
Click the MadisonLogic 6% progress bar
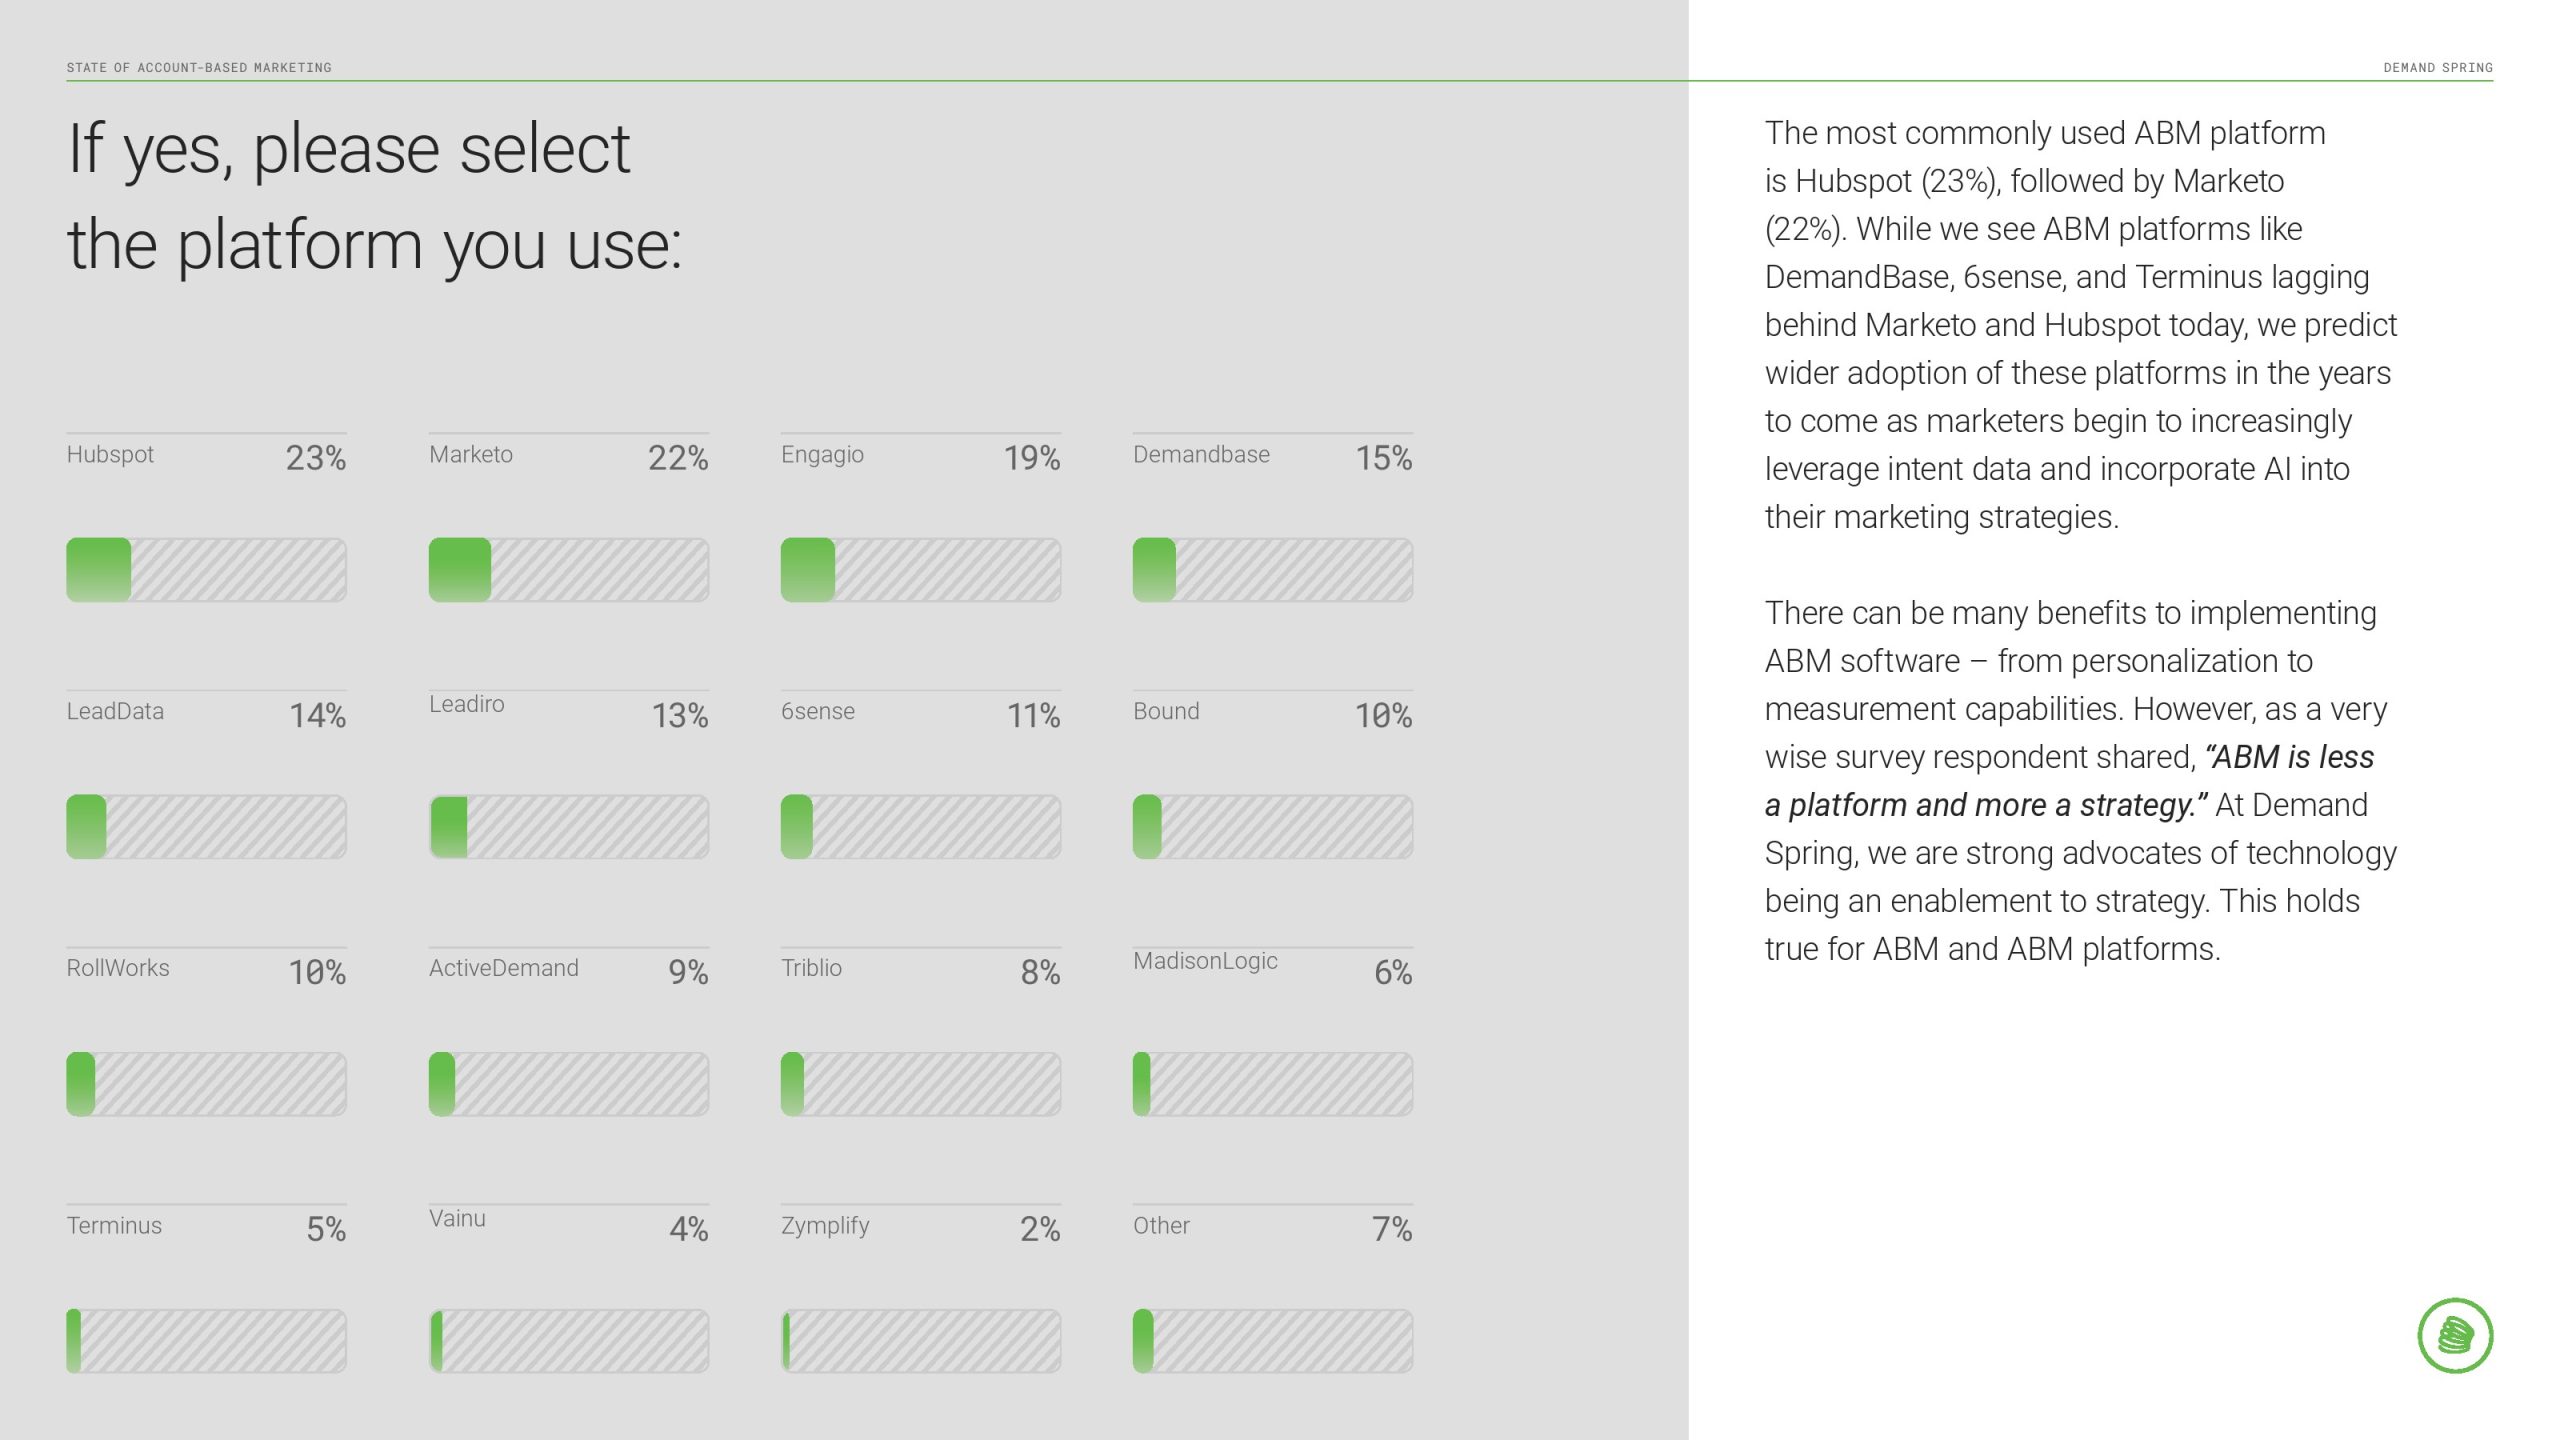[1272, 1084]
